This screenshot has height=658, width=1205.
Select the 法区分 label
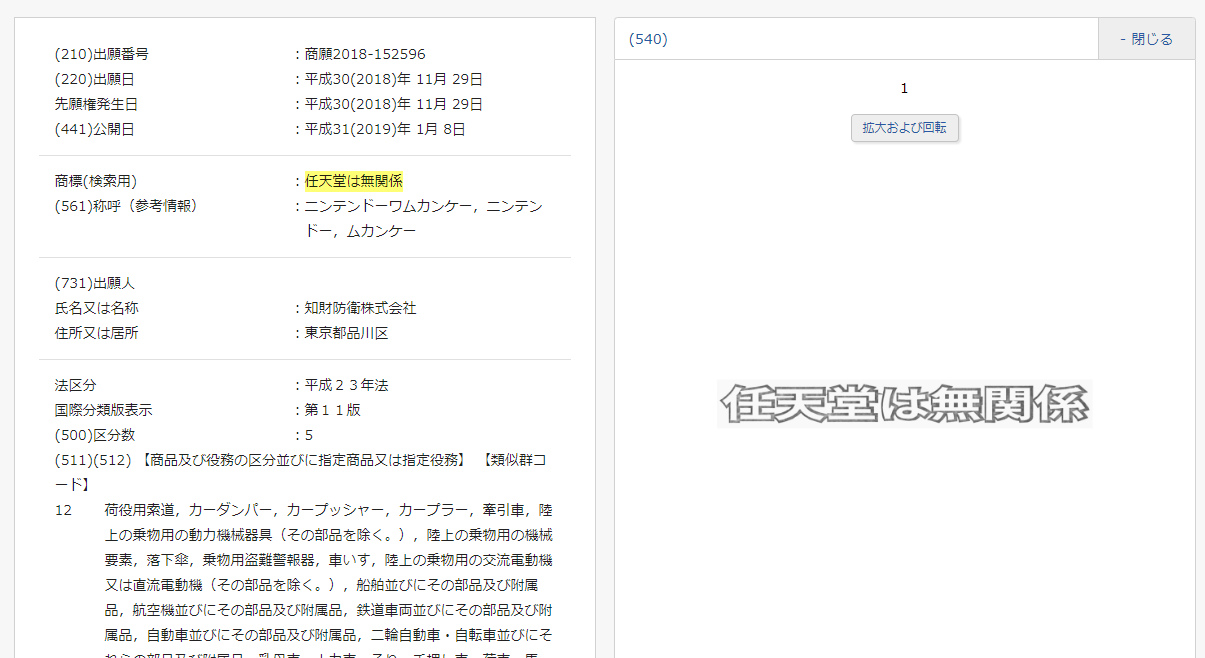[x=76, y=385]
